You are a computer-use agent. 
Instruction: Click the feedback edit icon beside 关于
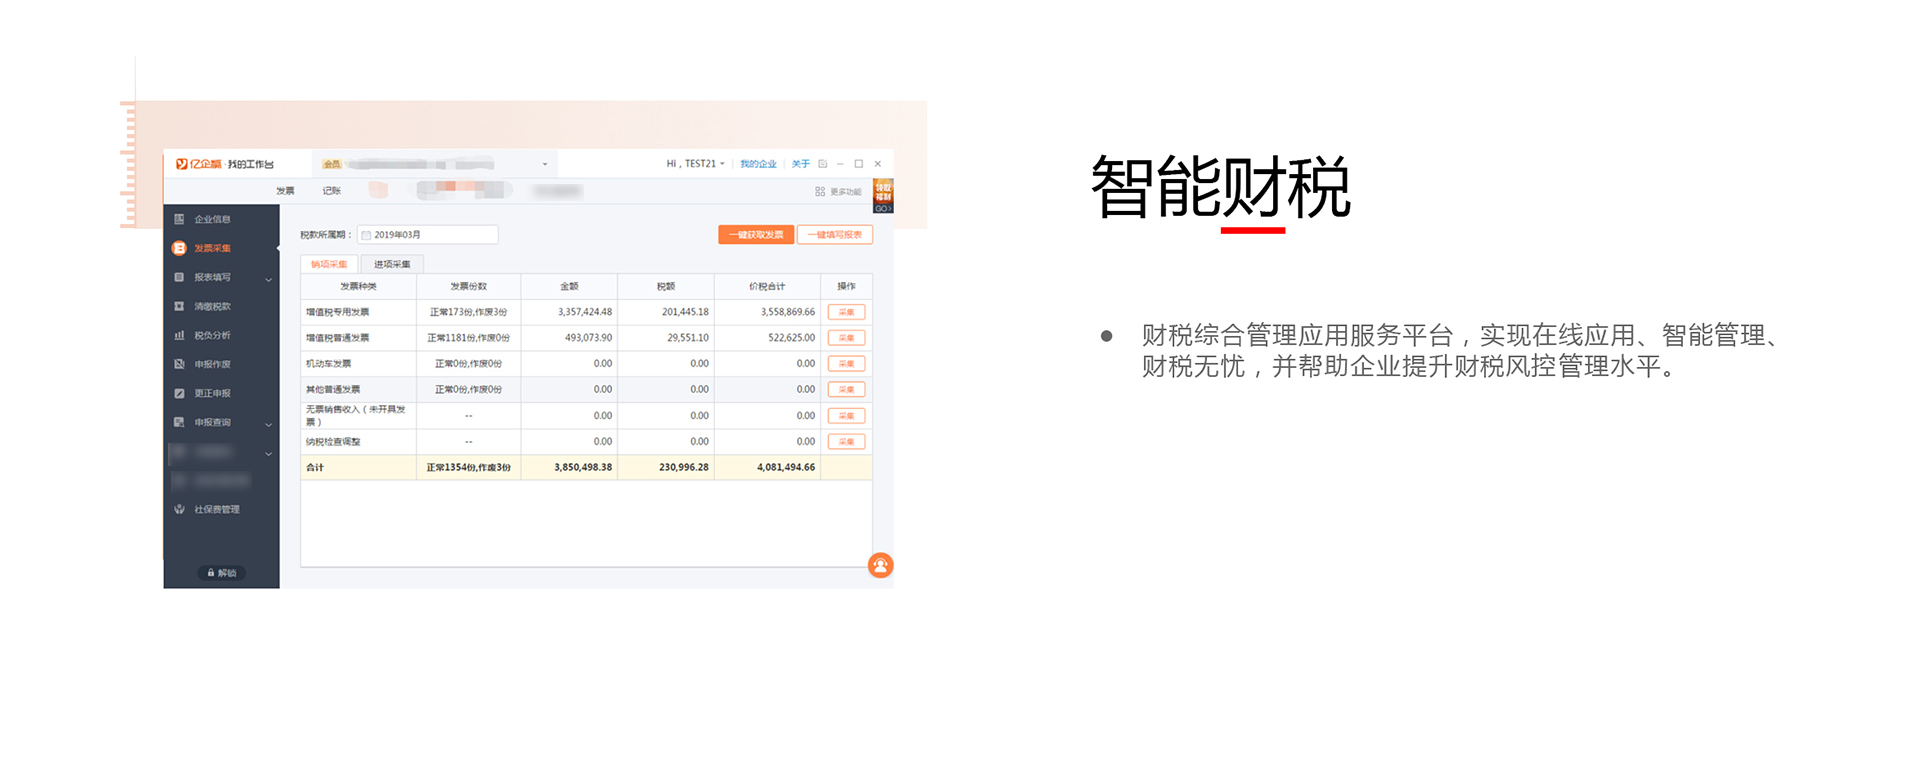tap(823, 164)
